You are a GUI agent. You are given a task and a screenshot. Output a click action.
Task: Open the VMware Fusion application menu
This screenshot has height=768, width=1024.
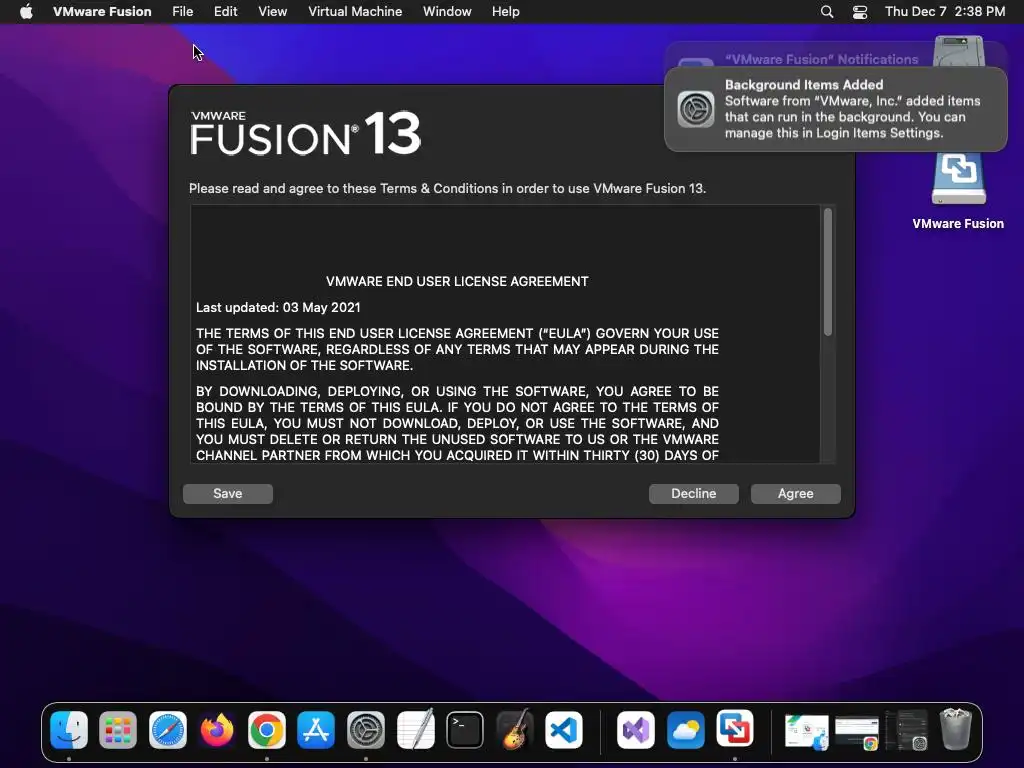click(x=102, y=12)
